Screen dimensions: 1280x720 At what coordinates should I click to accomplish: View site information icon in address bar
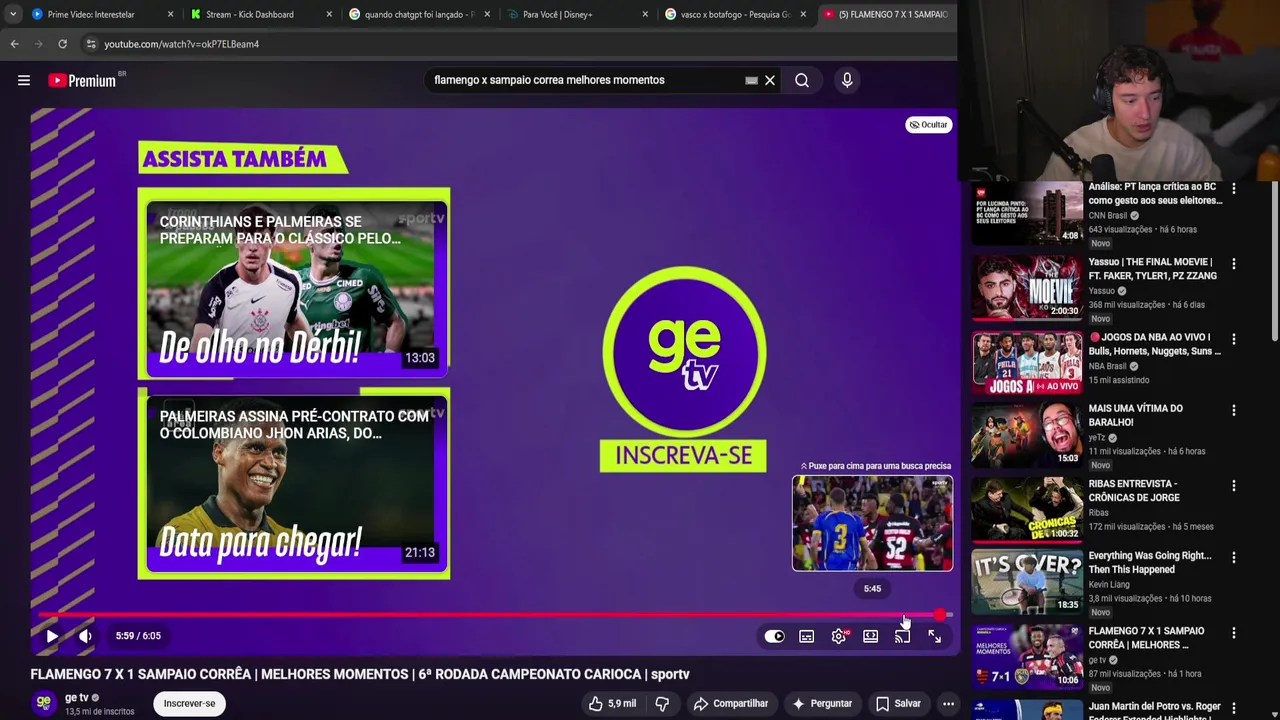(x=91, y=44)
